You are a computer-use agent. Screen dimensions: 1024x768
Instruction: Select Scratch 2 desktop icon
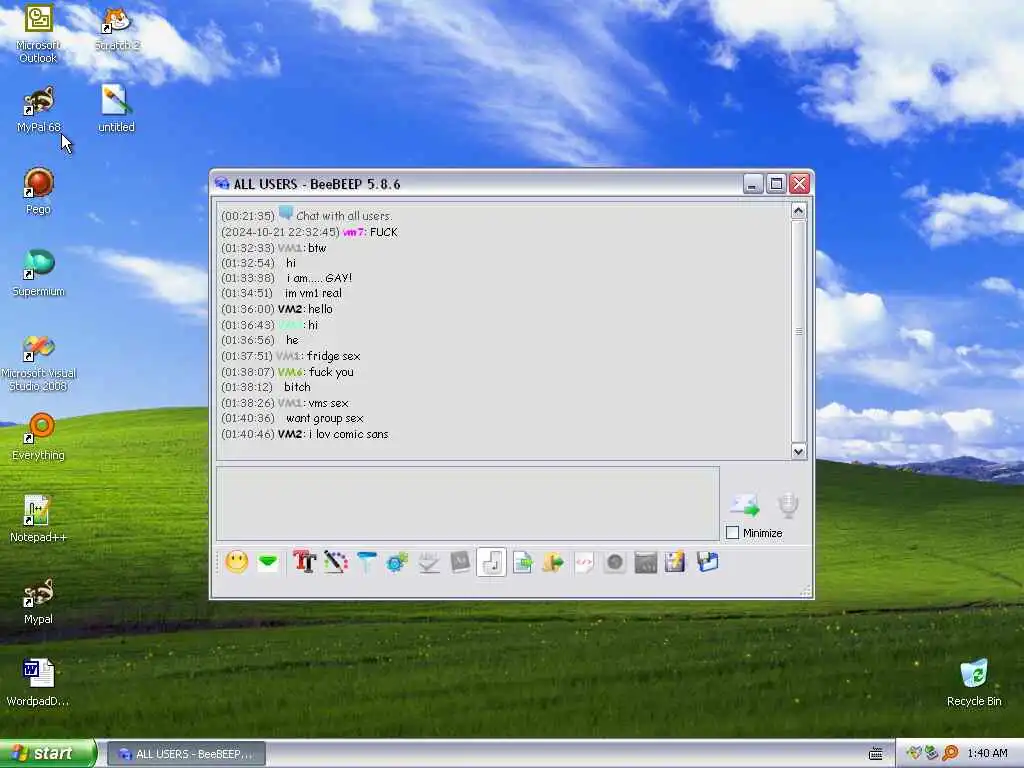117,29
